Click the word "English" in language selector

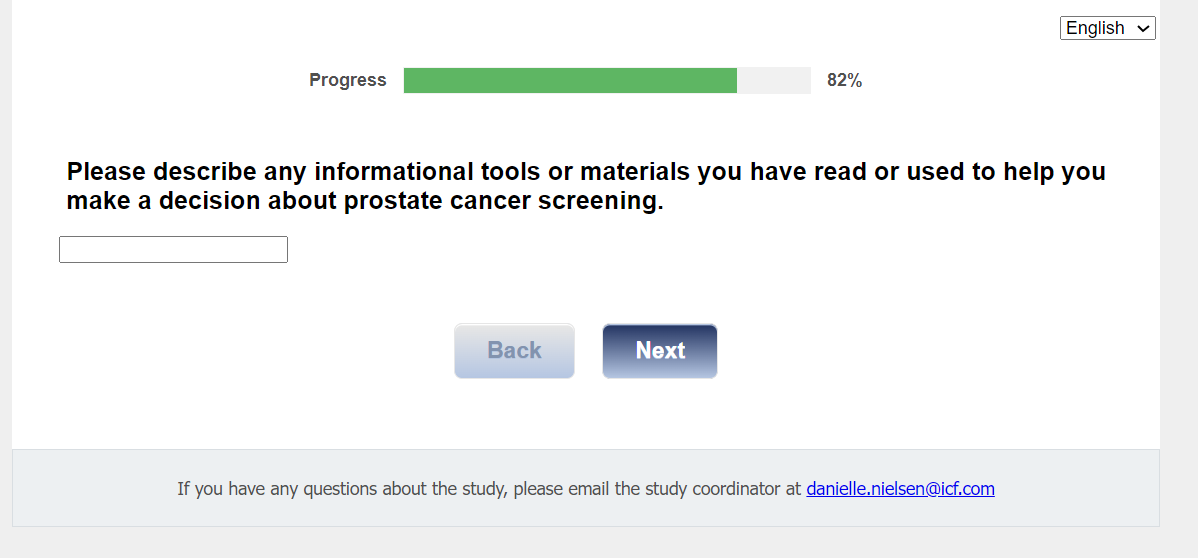(1095, 28)
